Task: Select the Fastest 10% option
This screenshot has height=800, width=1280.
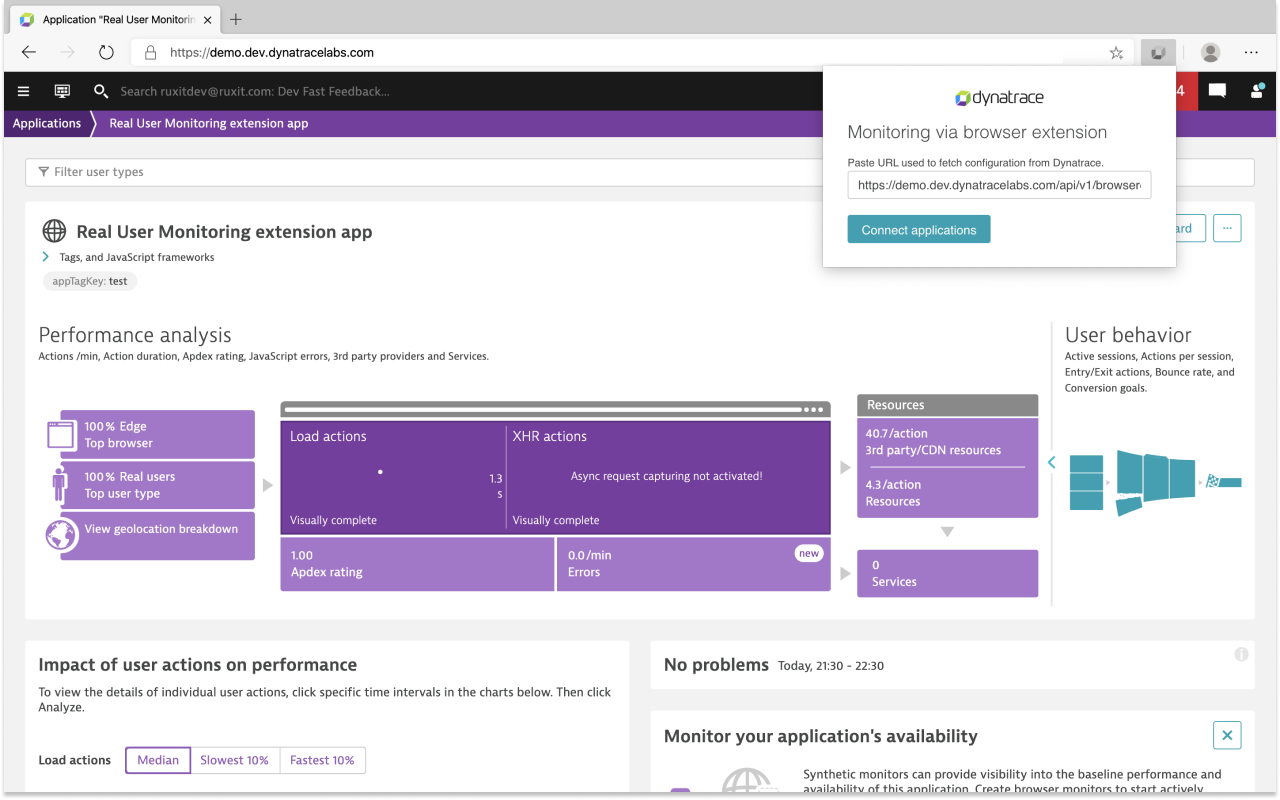Action: [x=322, y=760]
